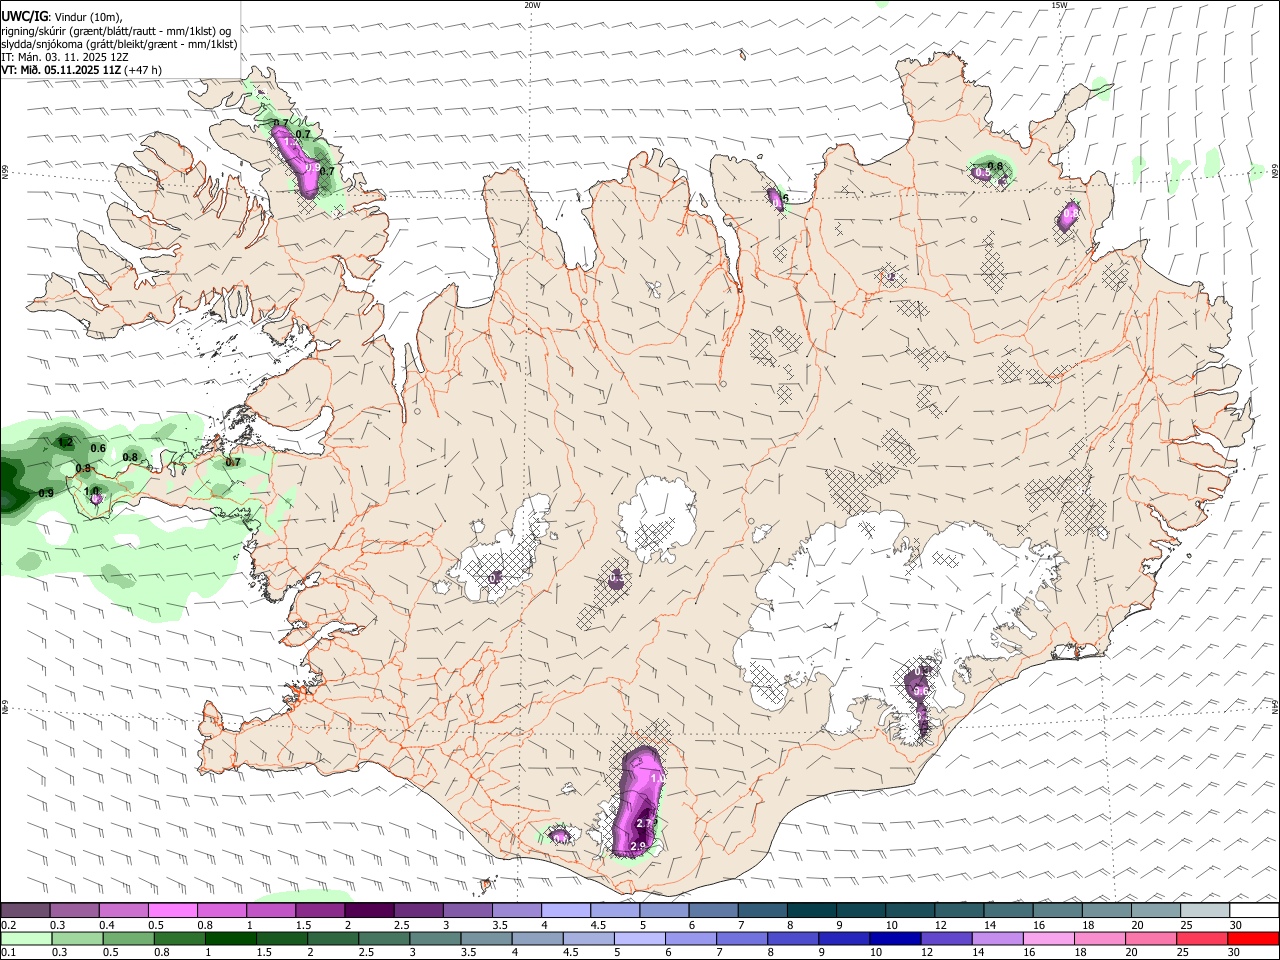Click the 'IT: Mán. 03. 11. 2025 12Z' line

[65, 57]
